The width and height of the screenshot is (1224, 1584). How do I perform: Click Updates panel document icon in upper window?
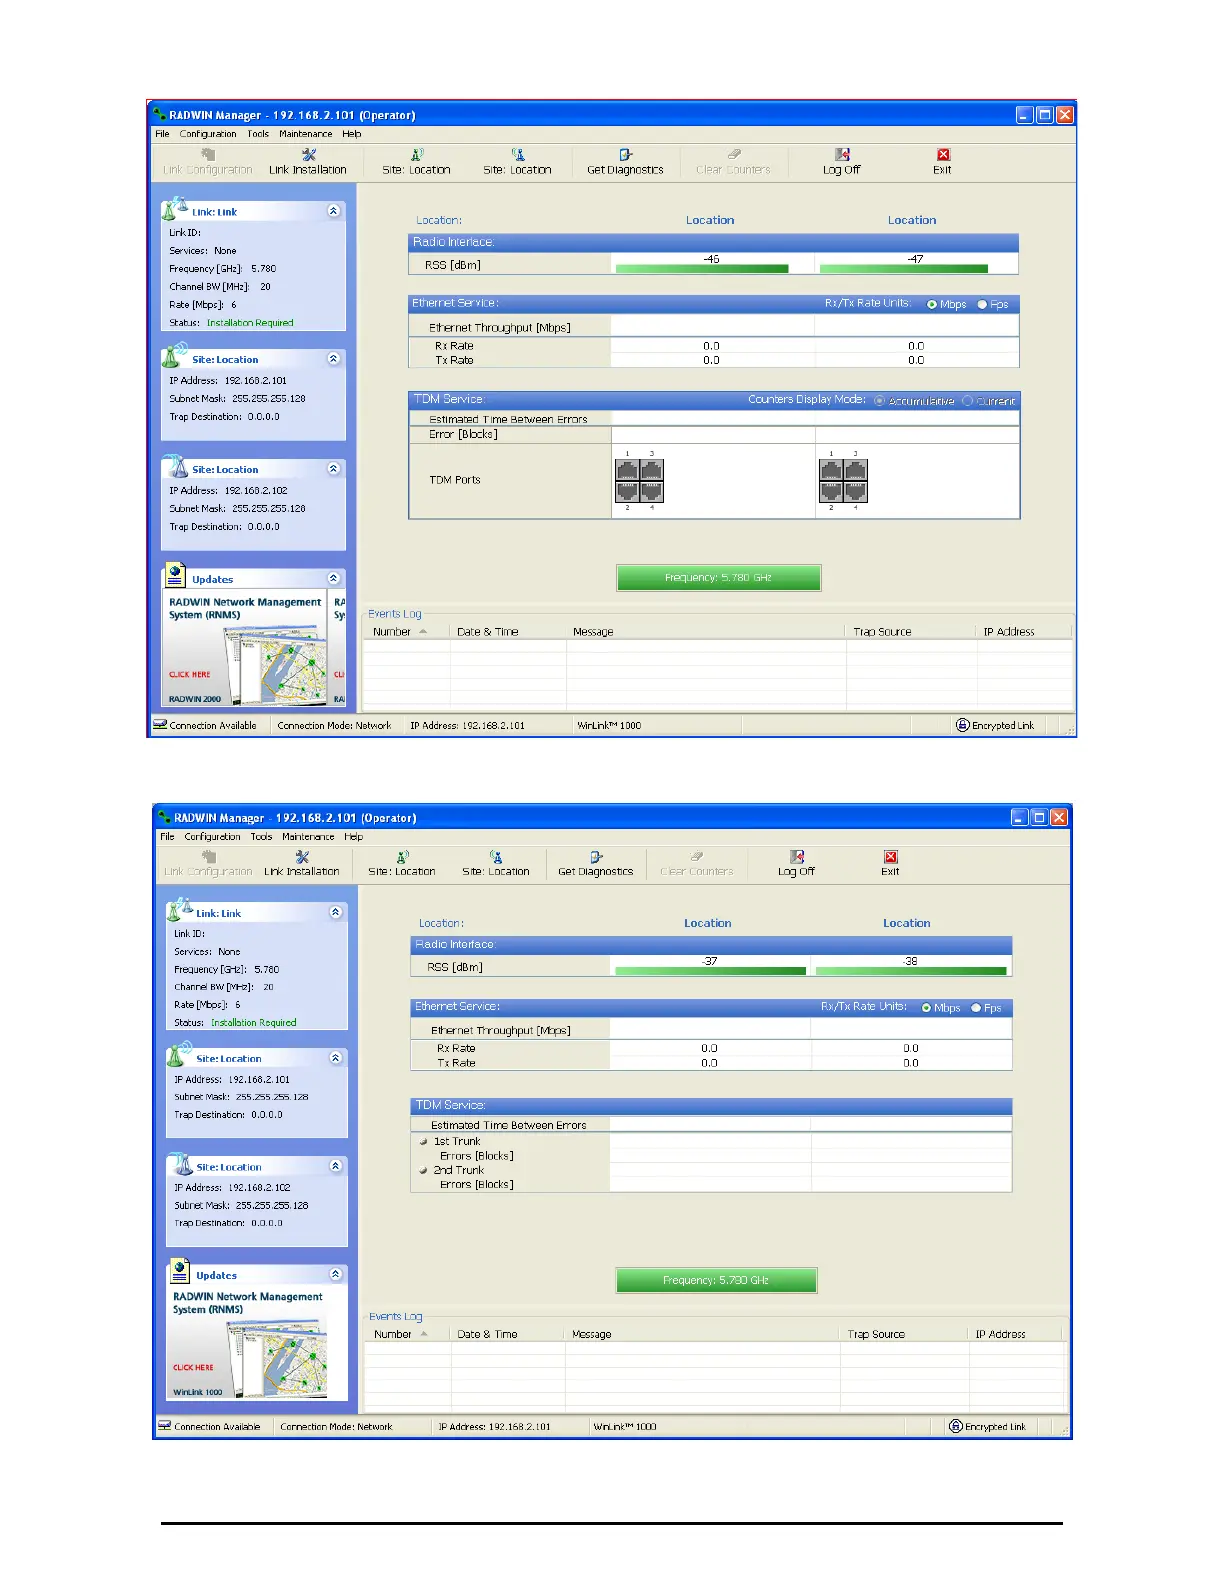coord(175,575)
